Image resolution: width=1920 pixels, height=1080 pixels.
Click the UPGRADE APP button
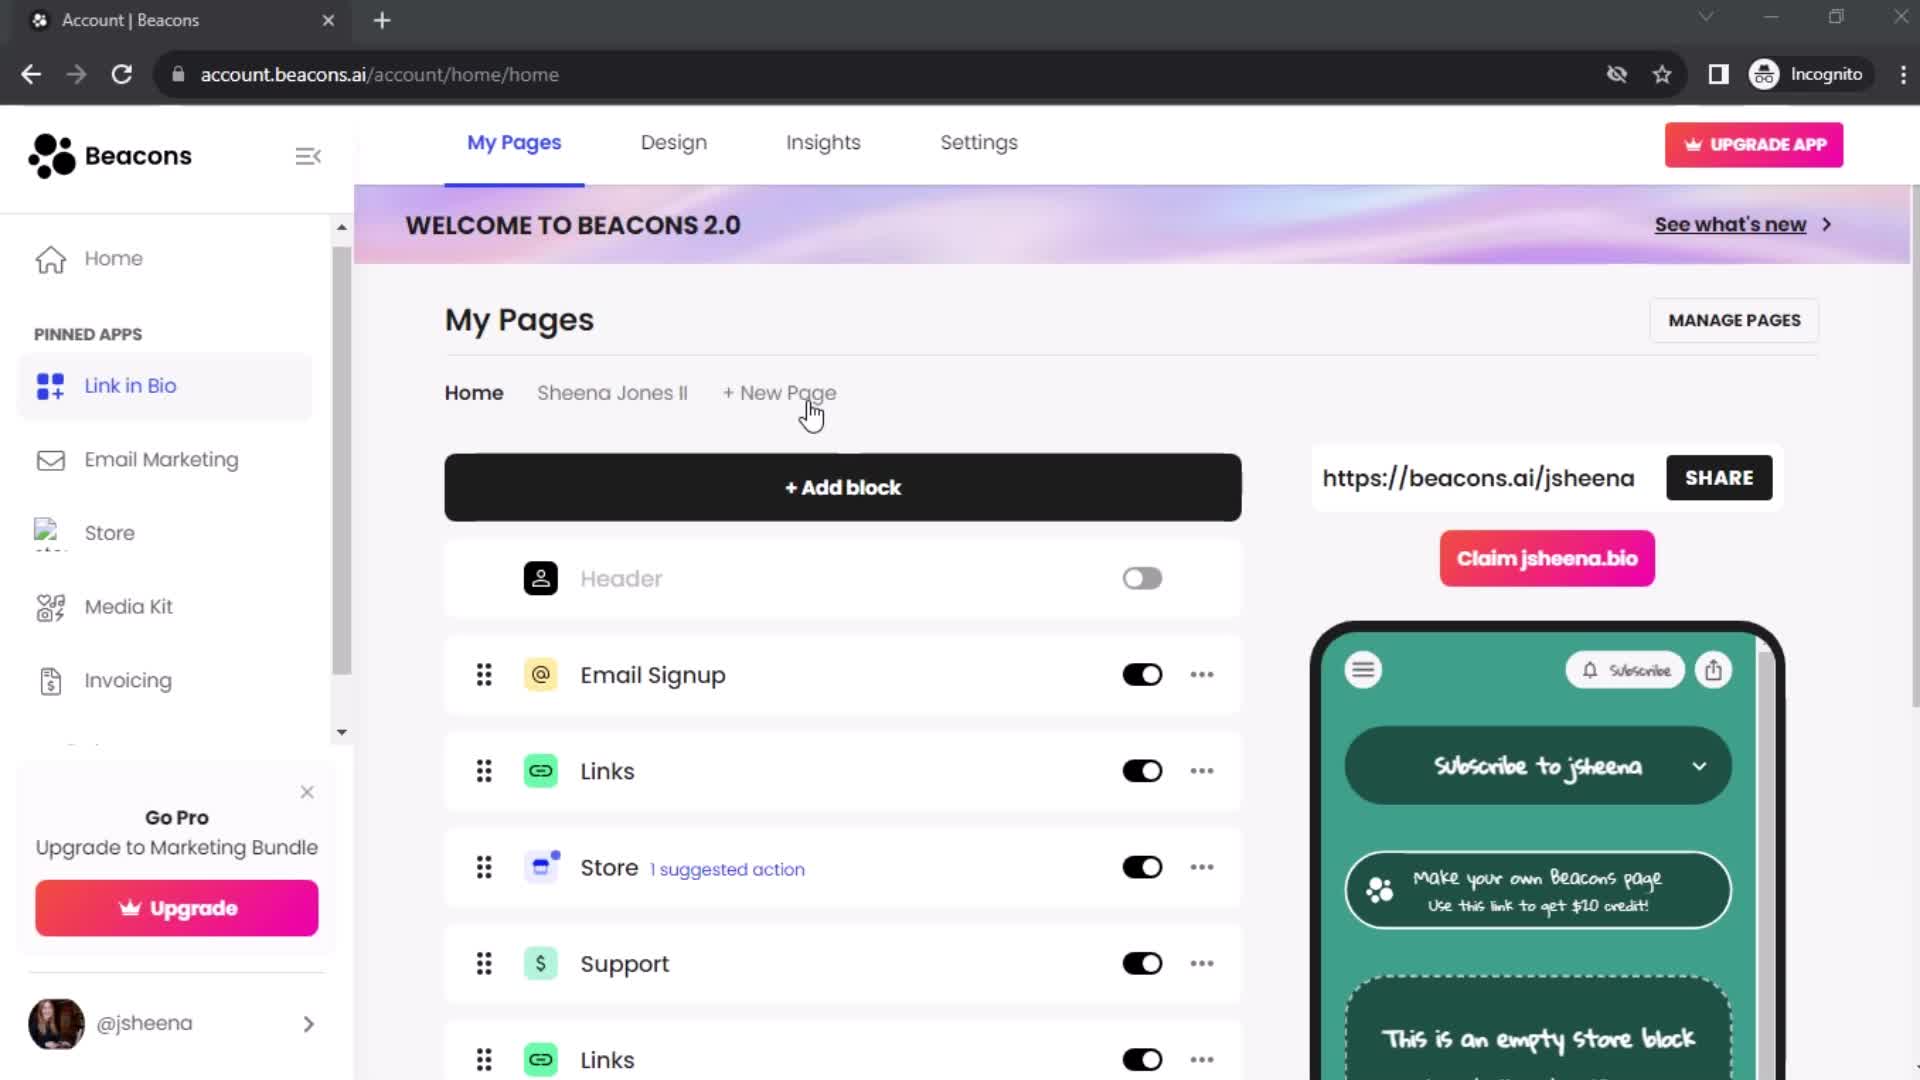(1756, 144)
